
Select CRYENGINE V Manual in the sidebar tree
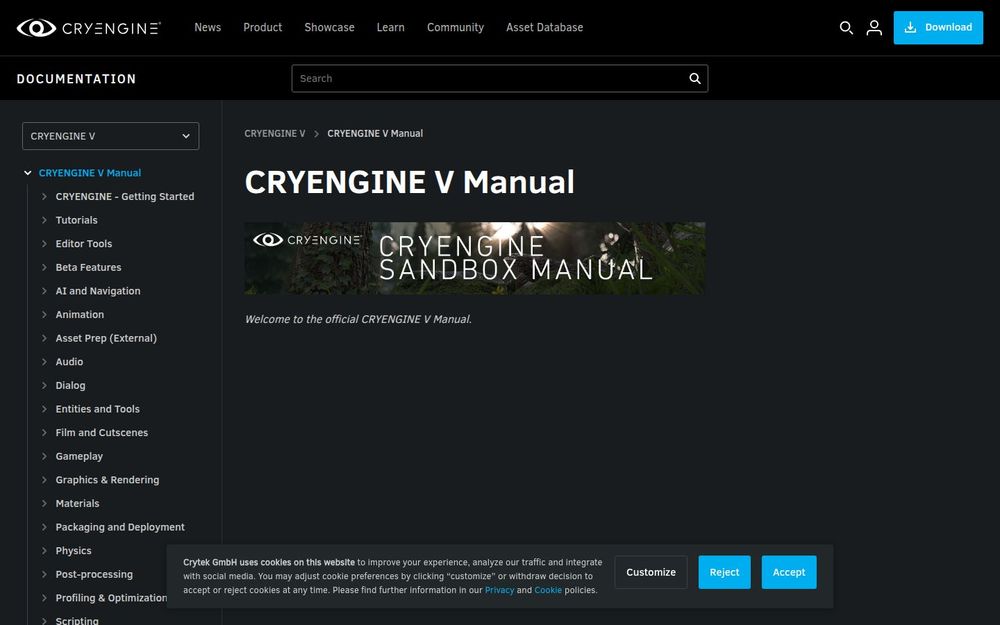(90, 173)
